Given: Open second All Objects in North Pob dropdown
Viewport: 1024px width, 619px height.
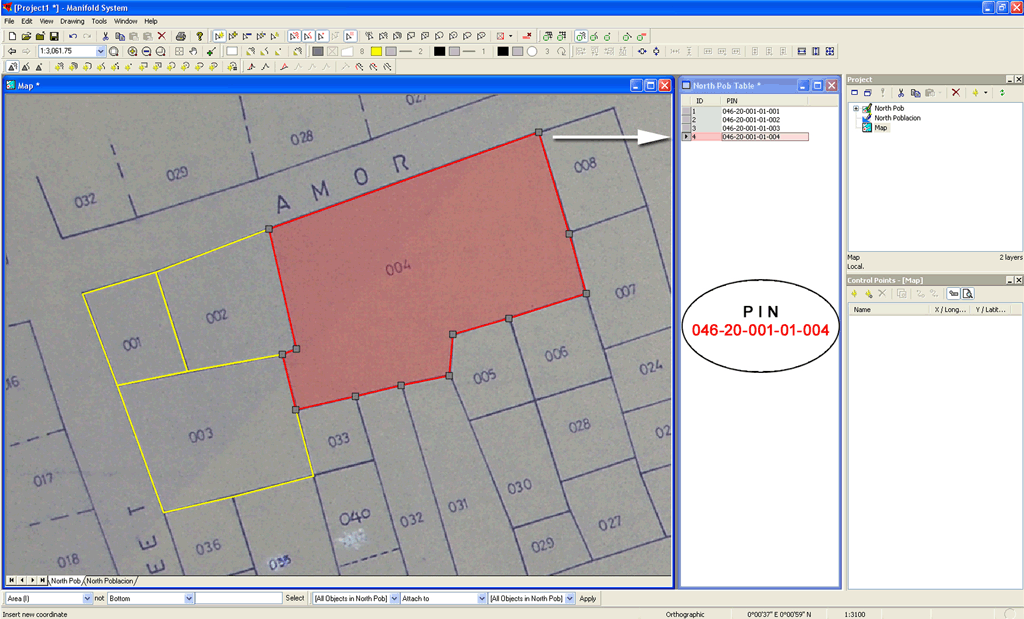Looking at the screenshot, I should (x=570, y=599).
